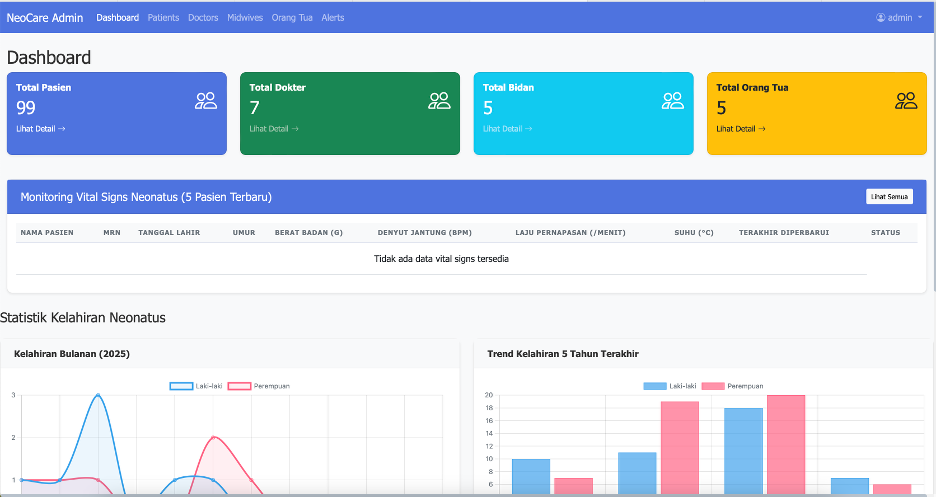Viewport: 936px width, 498px height.
Task: Open the admin account dropdown
Action: click(900, 18)
